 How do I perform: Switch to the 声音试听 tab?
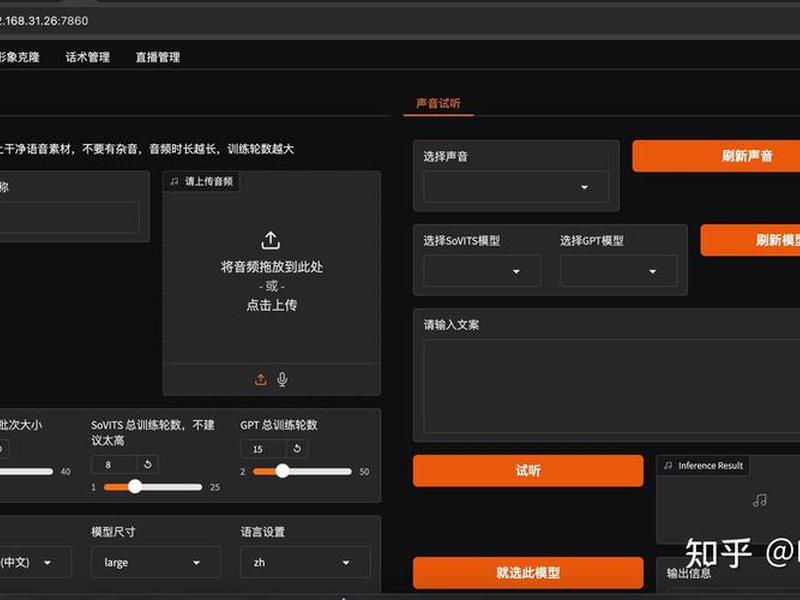[x=438, y=104]
